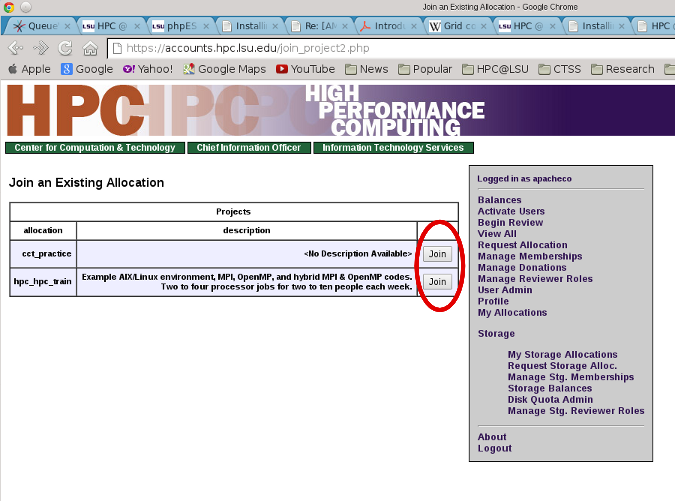Switch to the phpES tab

tap(179, 26)
